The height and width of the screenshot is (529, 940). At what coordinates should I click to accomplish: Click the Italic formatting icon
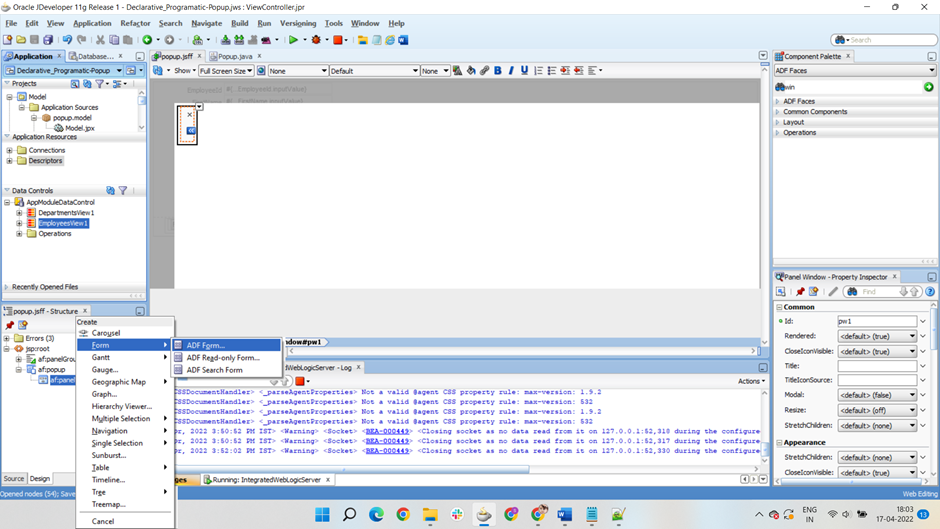tap(511, 71)
